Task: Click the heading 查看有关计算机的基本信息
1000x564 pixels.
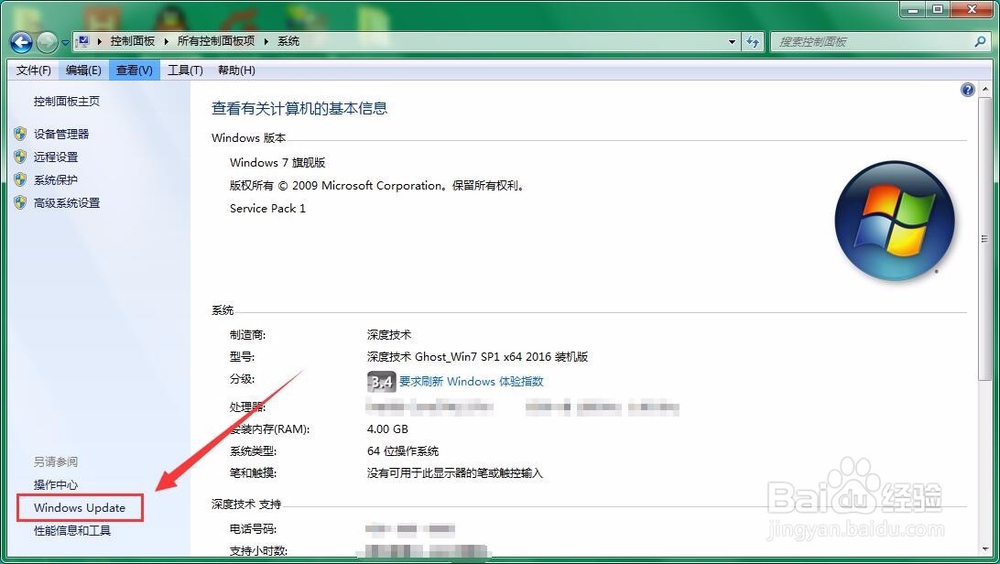Action: pyautogui.click(x=299, y=108)
